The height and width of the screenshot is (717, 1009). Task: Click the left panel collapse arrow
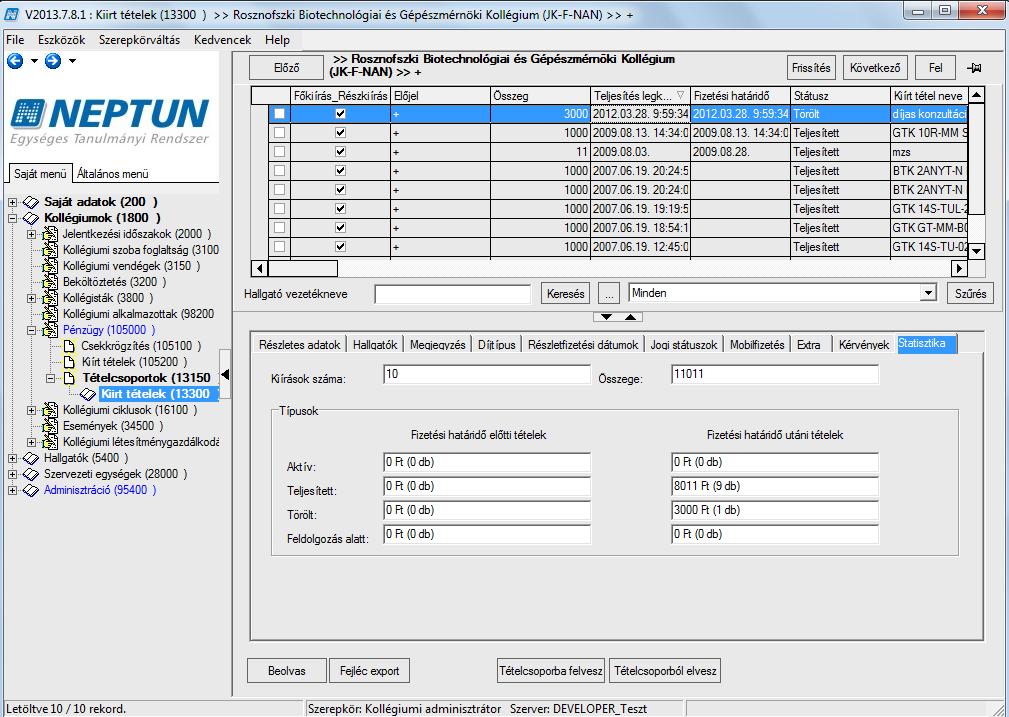click(225, 374)
